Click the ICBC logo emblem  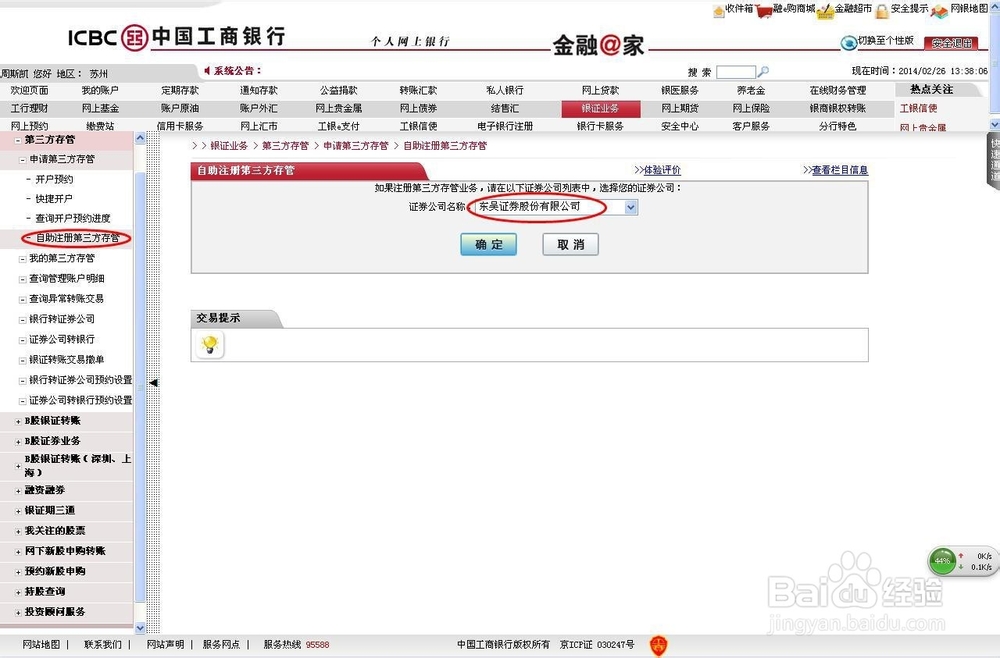coord(134,37)
